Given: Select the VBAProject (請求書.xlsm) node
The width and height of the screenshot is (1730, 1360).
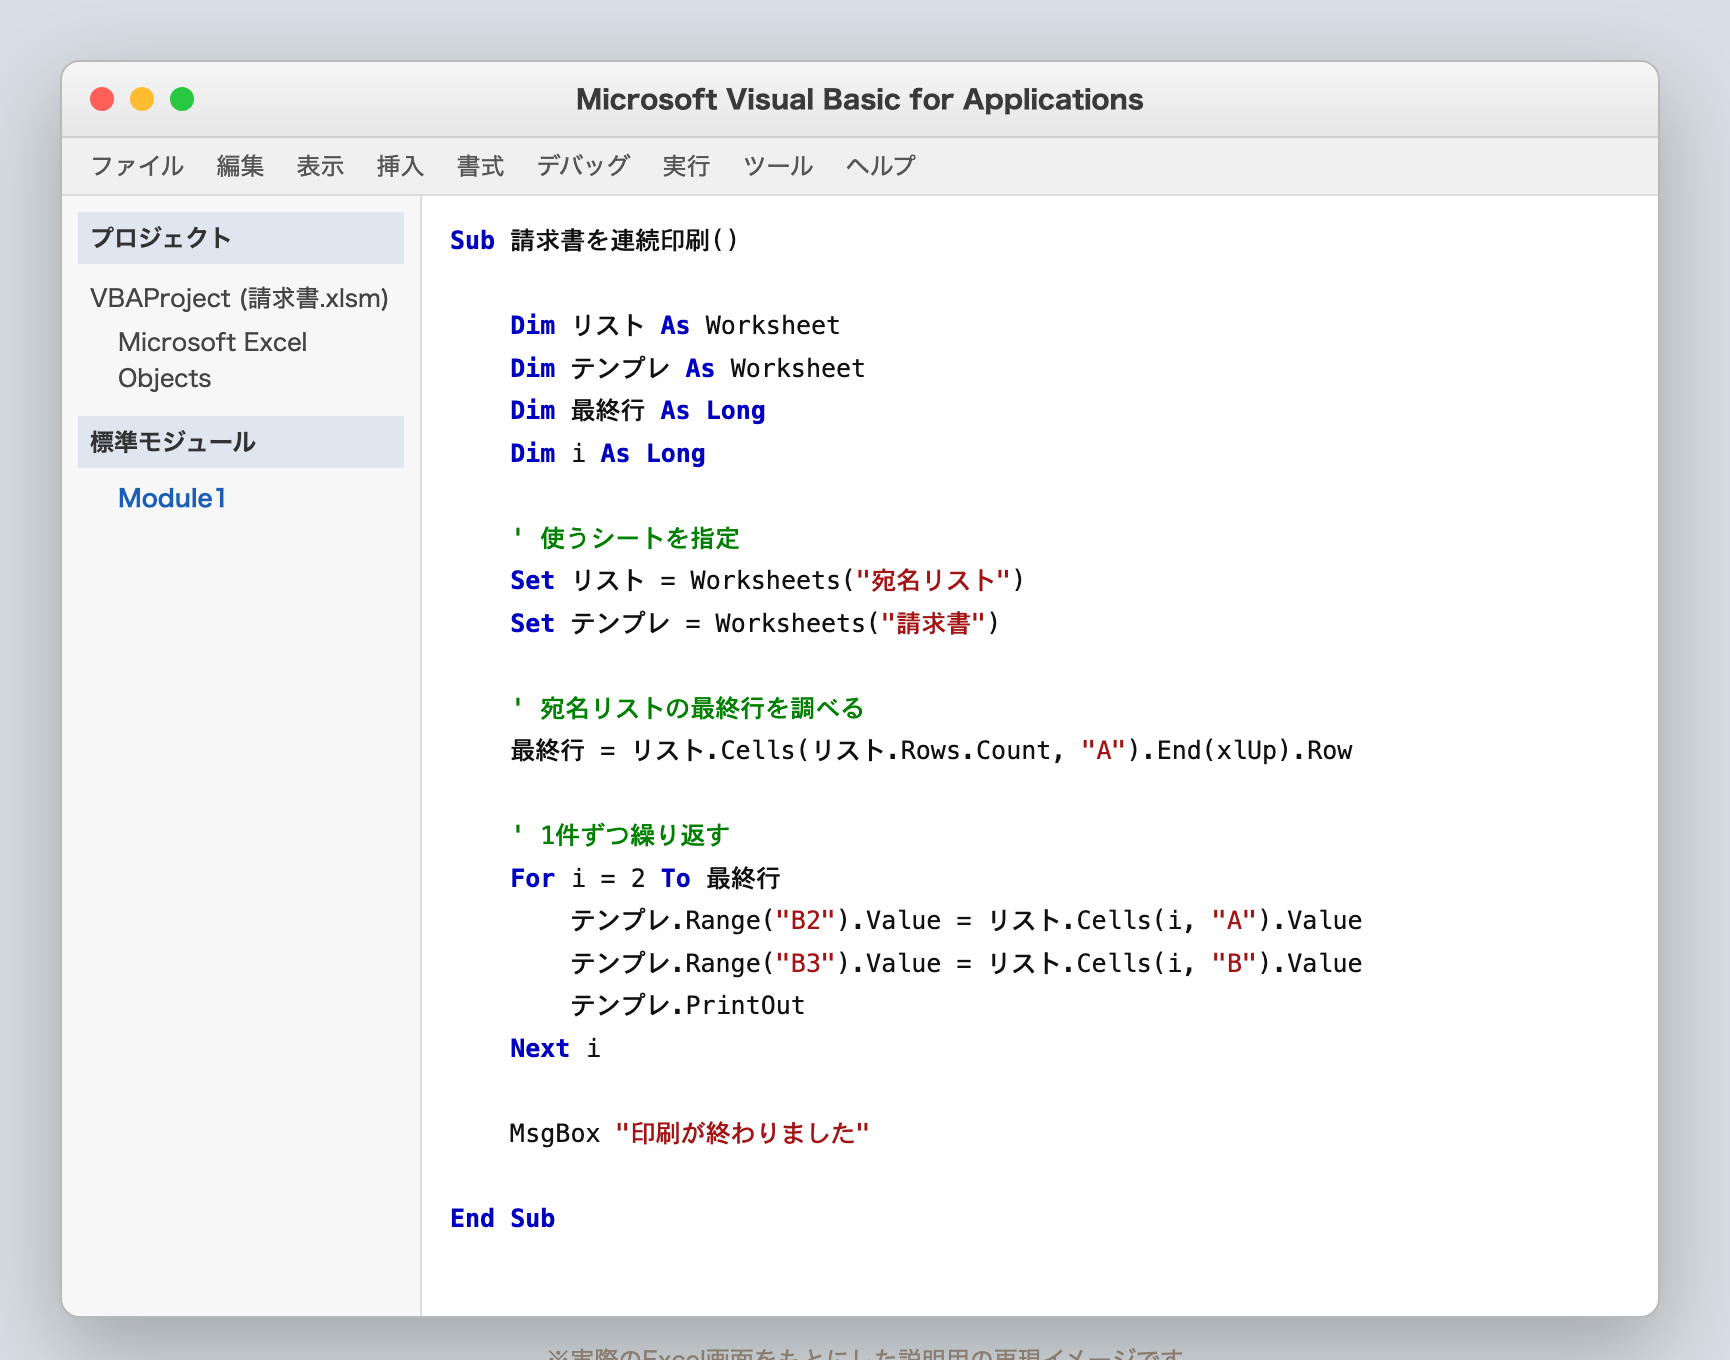Looking at the screenshot, I should (x=239, y=298).
